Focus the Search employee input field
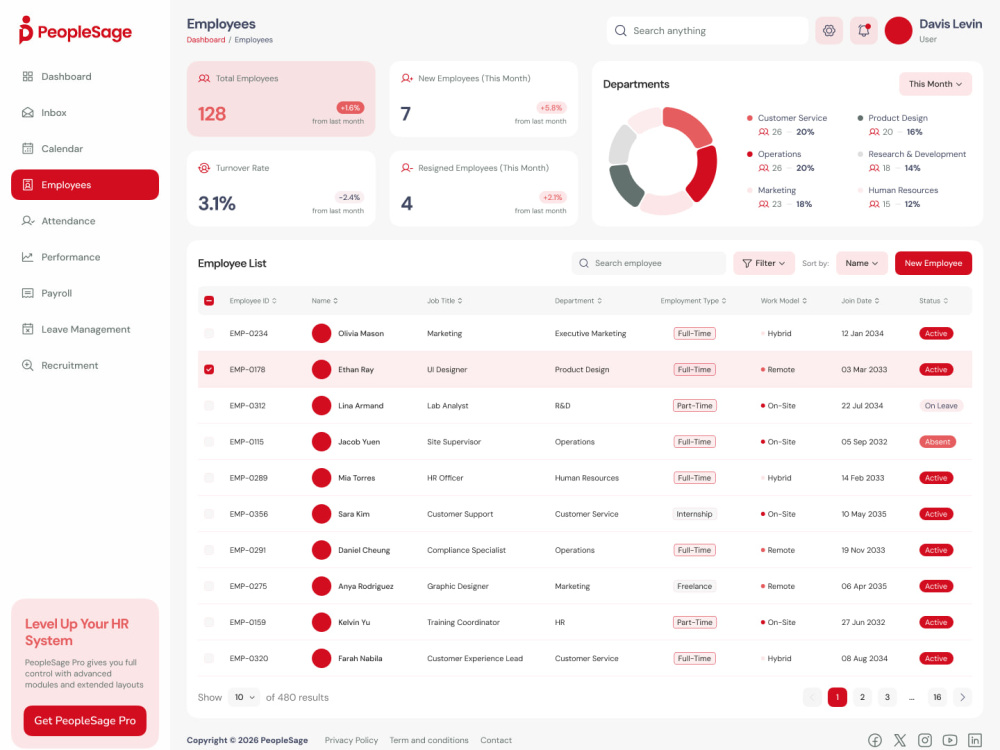 coord(649,263)
